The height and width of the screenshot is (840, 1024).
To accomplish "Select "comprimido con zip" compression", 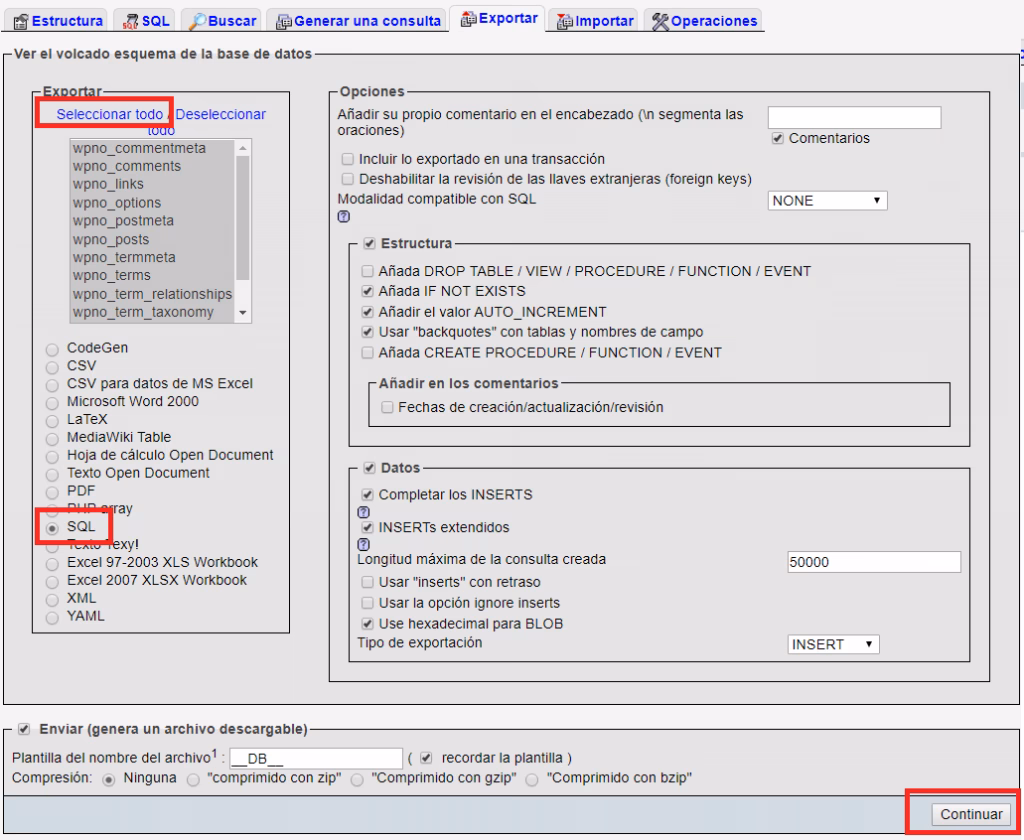I will [x=193, y=780].
